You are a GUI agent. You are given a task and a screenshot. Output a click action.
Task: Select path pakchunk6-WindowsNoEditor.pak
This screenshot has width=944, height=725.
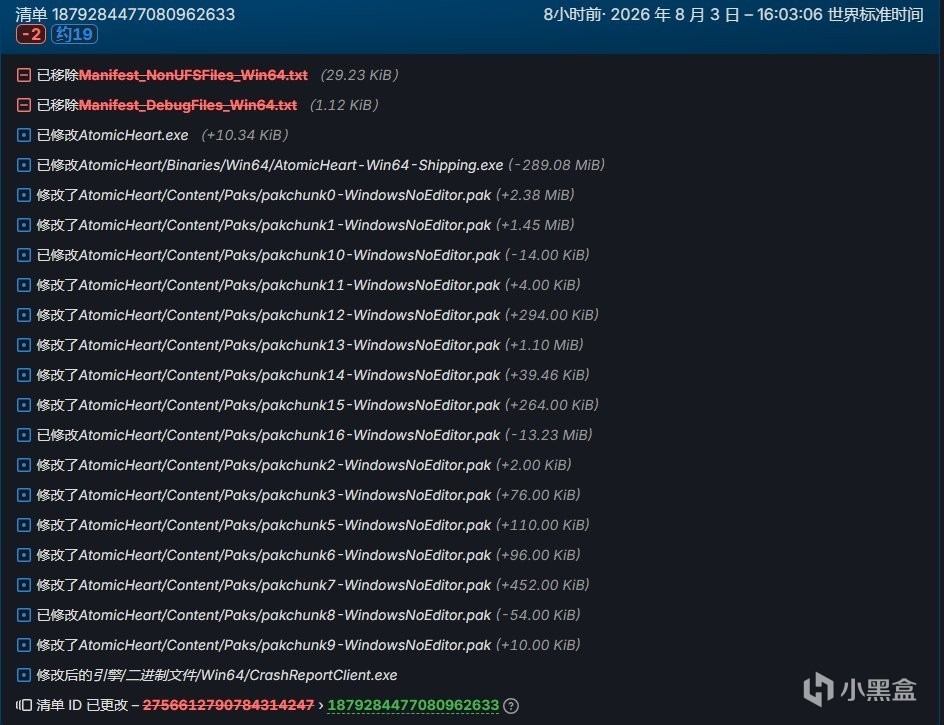(x=285, y=555)
